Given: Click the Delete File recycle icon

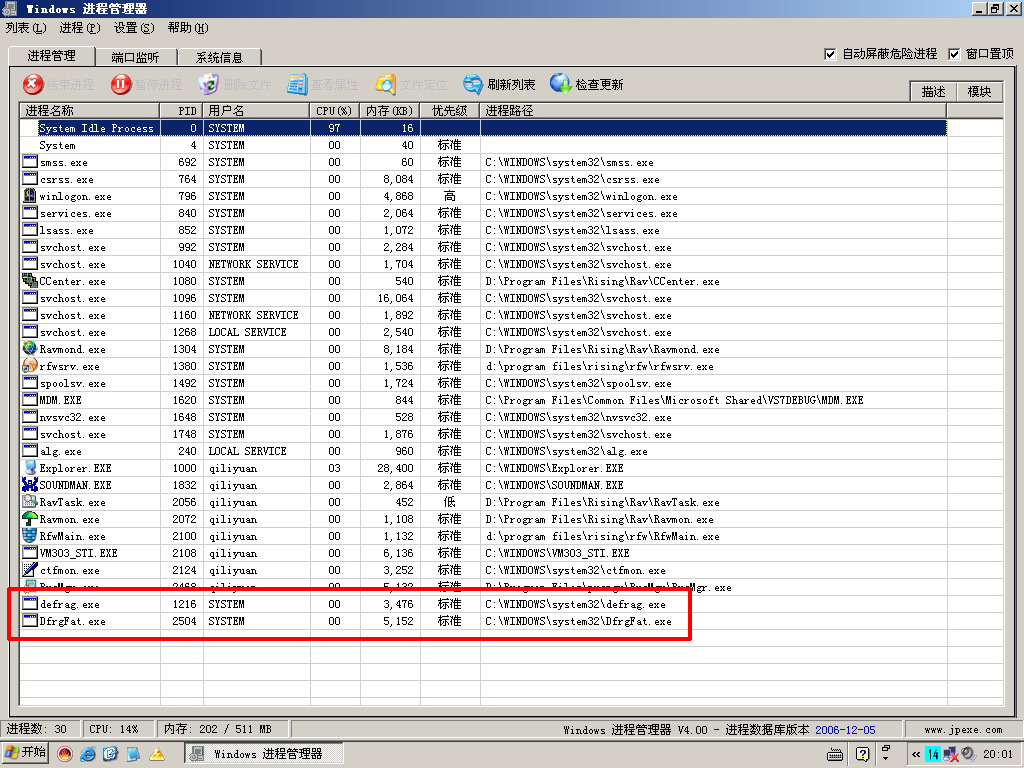Looking at the screenshot, I should [208, 84].
